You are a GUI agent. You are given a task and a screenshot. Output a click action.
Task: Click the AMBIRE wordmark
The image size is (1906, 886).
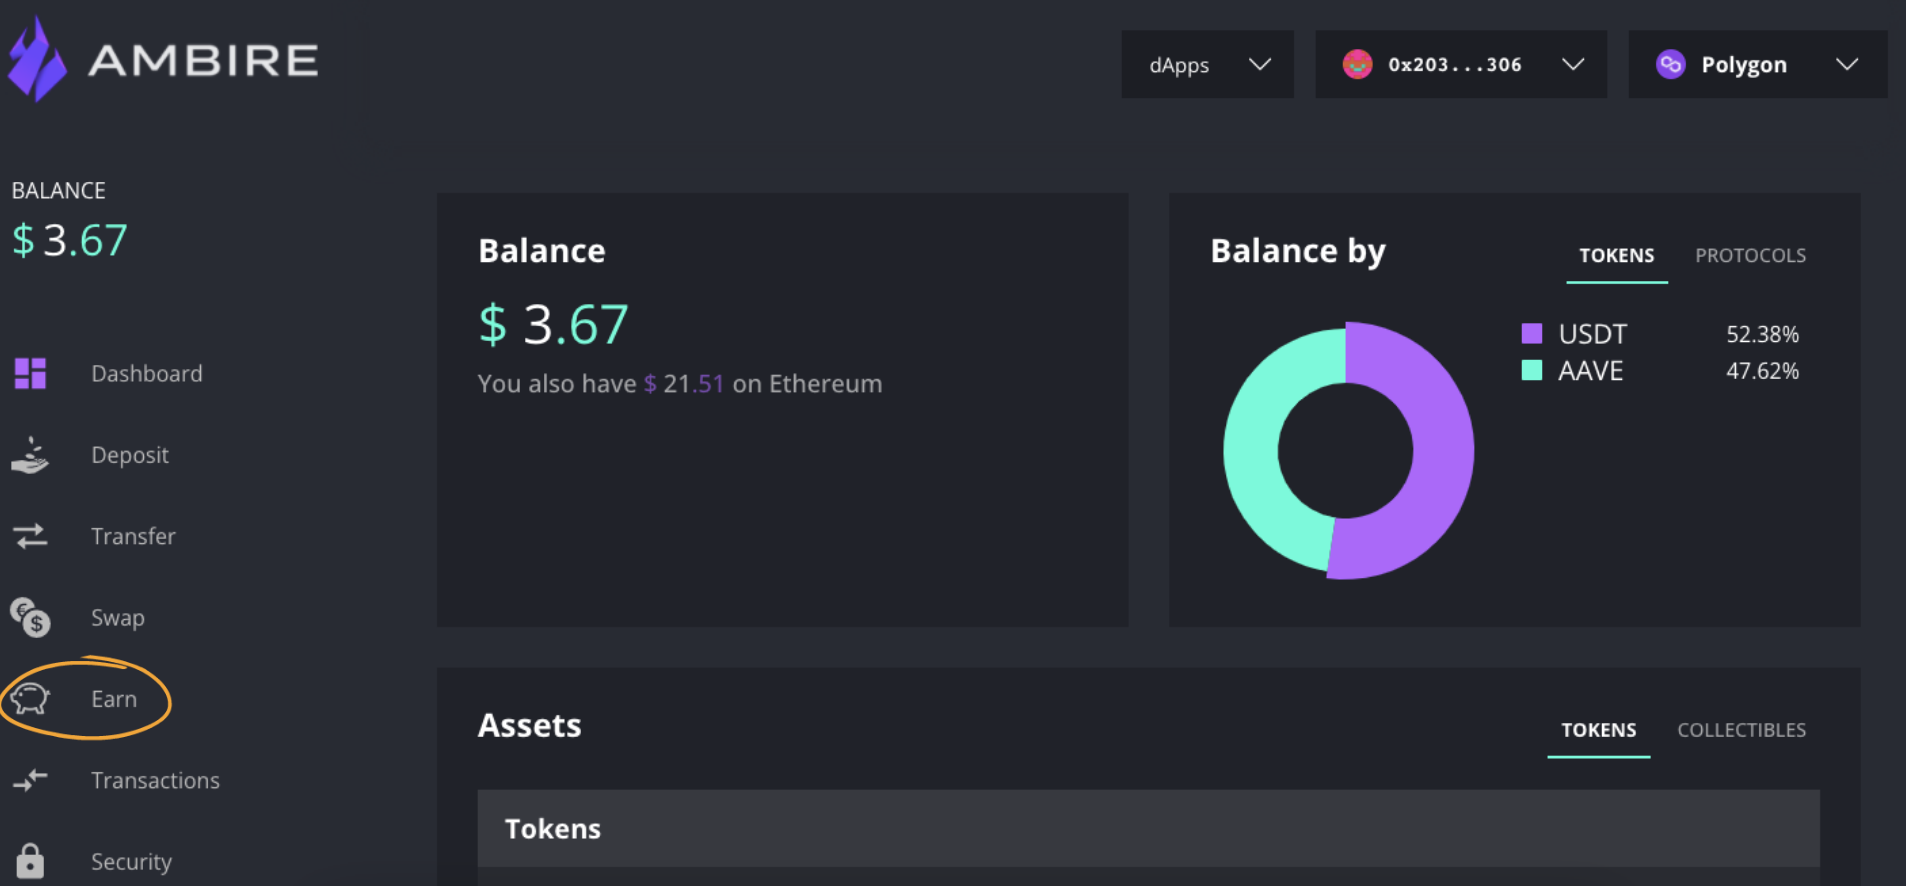coord(203,60)
